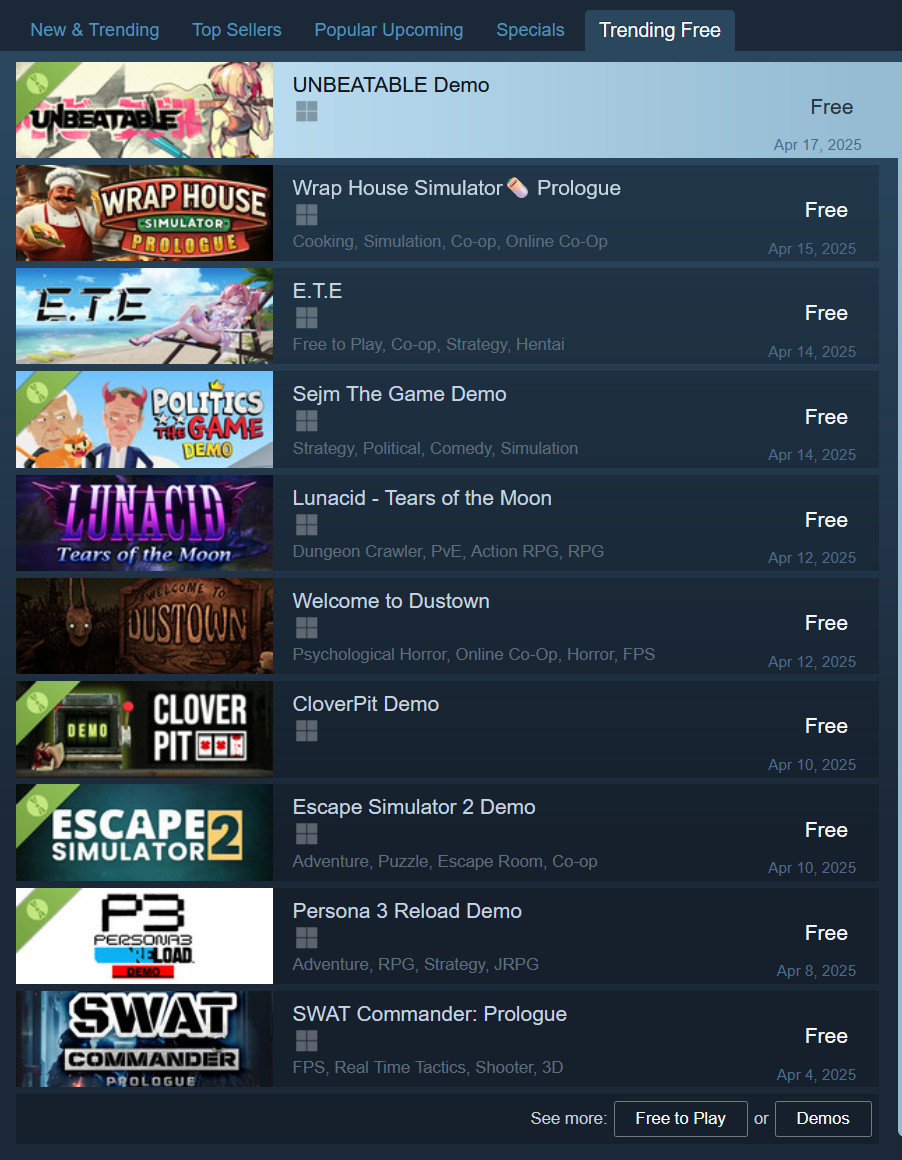Click Windows platform icon under UNBEATABLE Demo
This screenshot has height=1160, width=902.
(x=306, y=112)
